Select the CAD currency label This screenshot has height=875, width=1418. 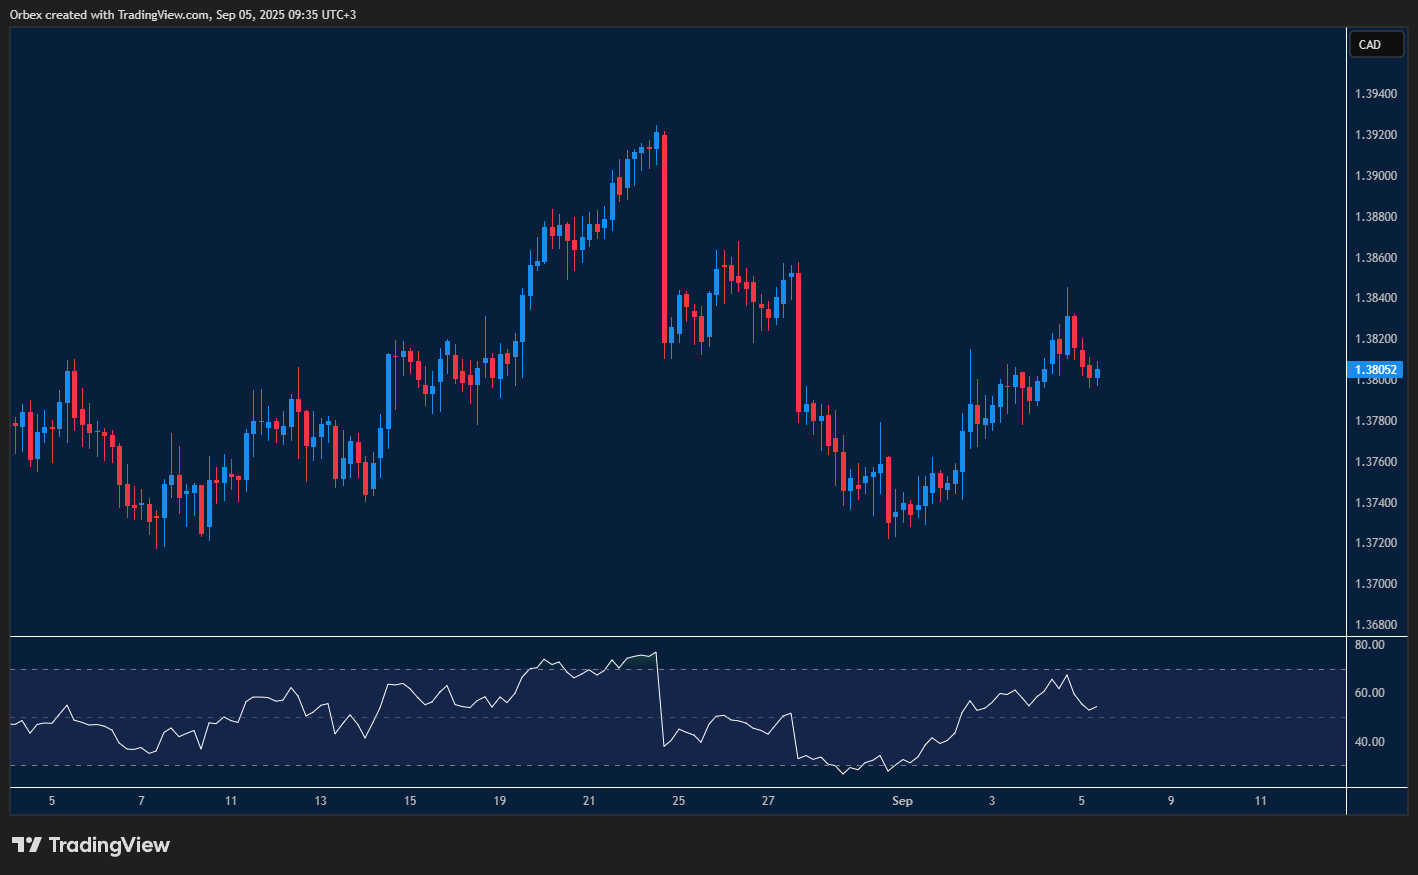1376,44
